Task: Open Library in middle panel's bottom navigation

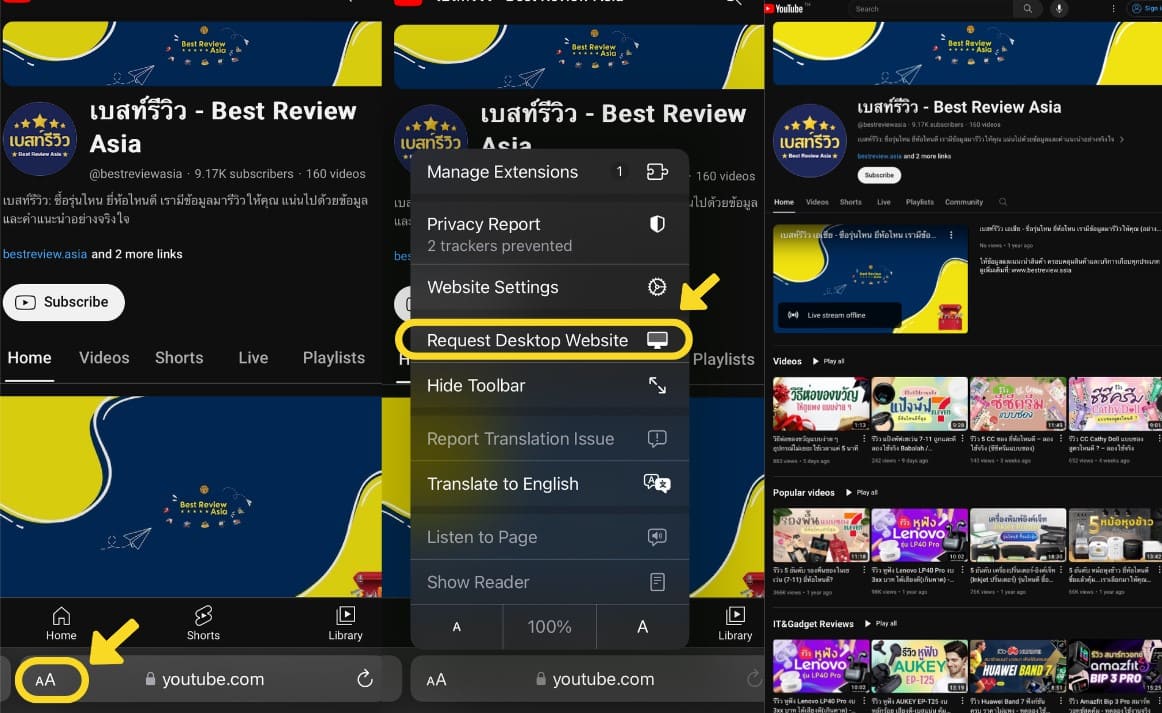Action: (x=735, y=623)
